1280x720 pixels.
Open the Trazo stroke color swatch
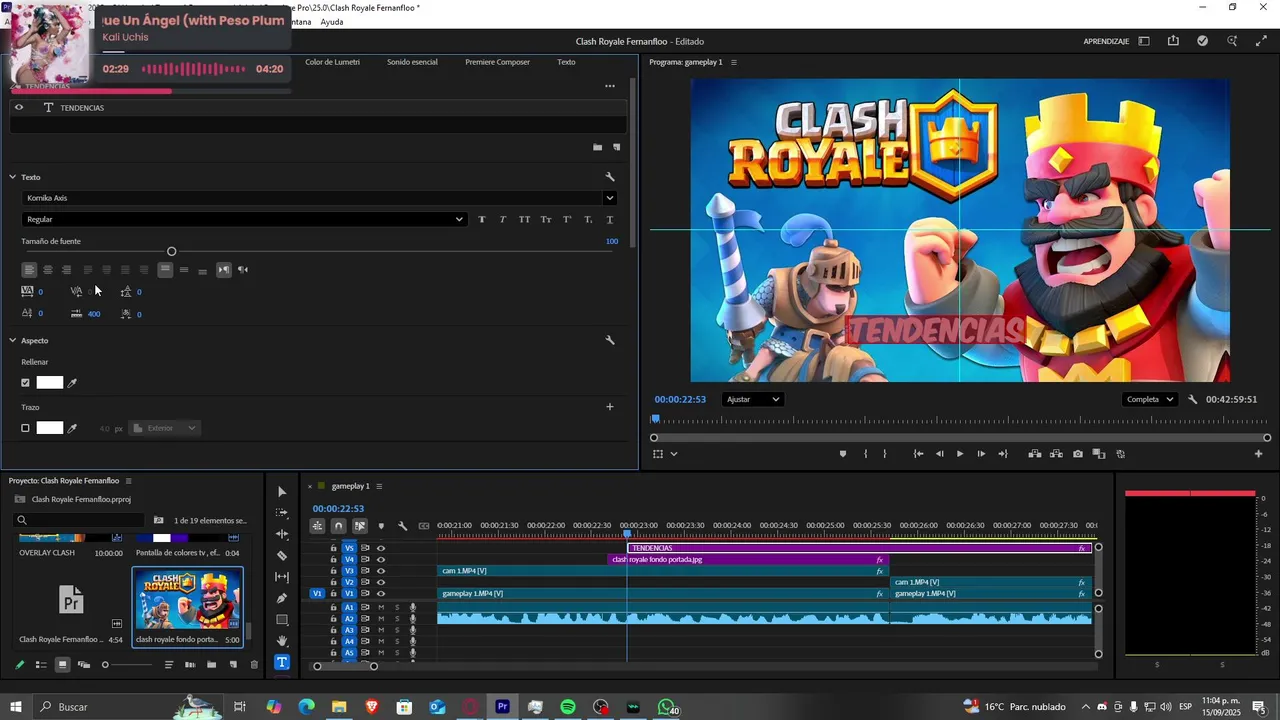click(x=50, y=428)
